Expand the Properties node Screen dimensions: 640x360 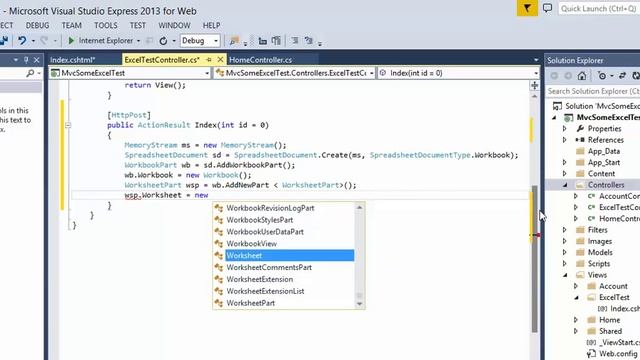[x=565, y=129]
